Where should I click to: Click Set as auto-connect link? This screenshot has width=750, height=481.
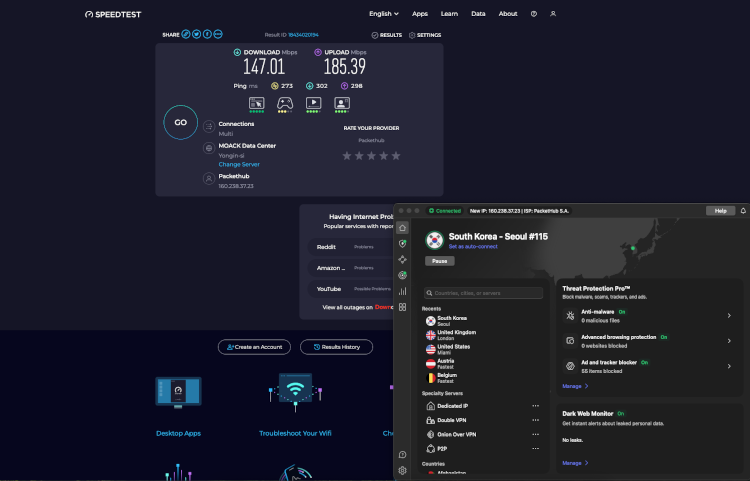pos(473,247)
